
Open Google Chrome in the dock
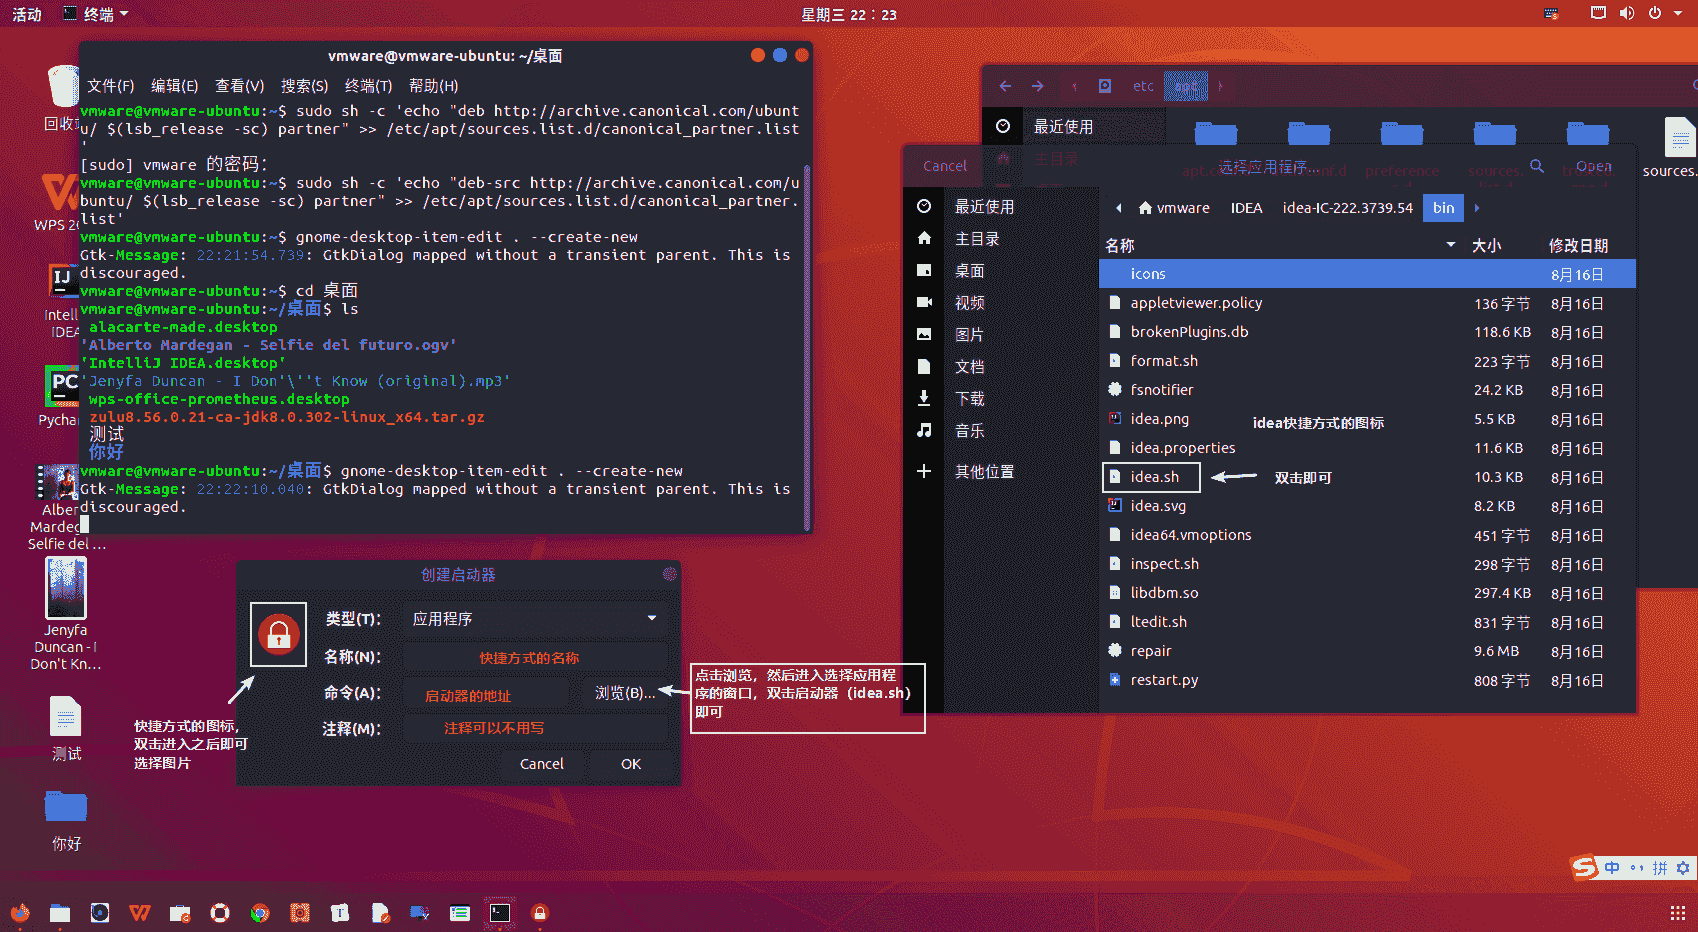(260, 912)
